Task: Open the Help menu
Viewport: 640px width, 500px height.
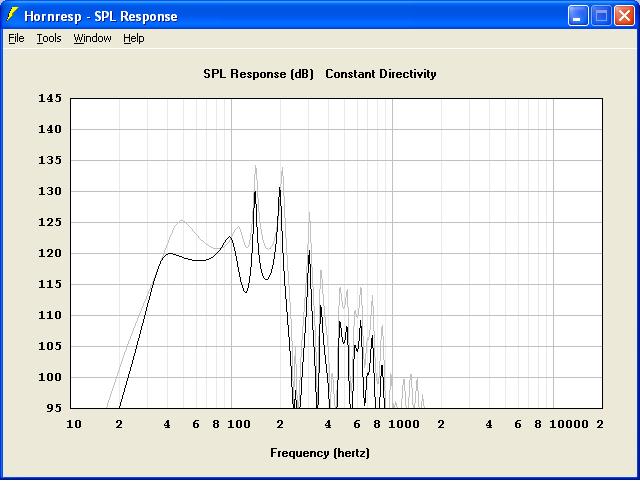Action: point(134,38)
